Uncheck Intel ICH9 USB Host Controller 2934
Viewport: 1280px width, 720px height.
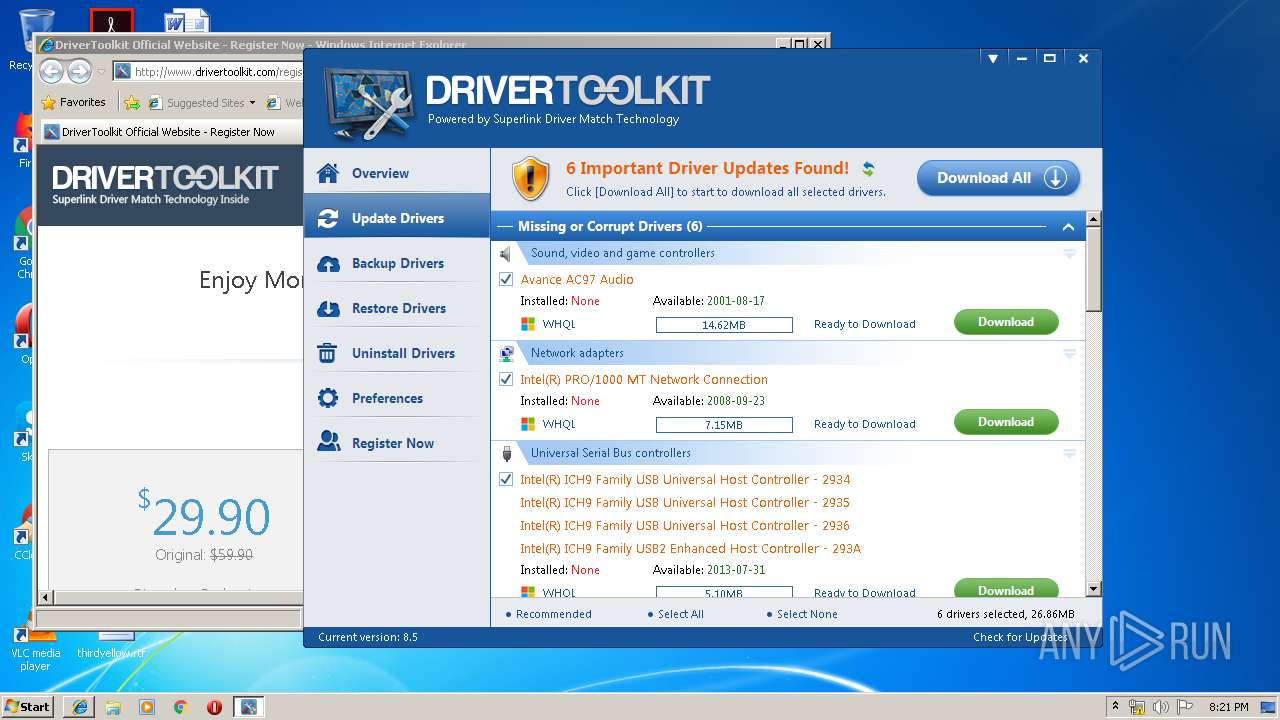point(506,479)
